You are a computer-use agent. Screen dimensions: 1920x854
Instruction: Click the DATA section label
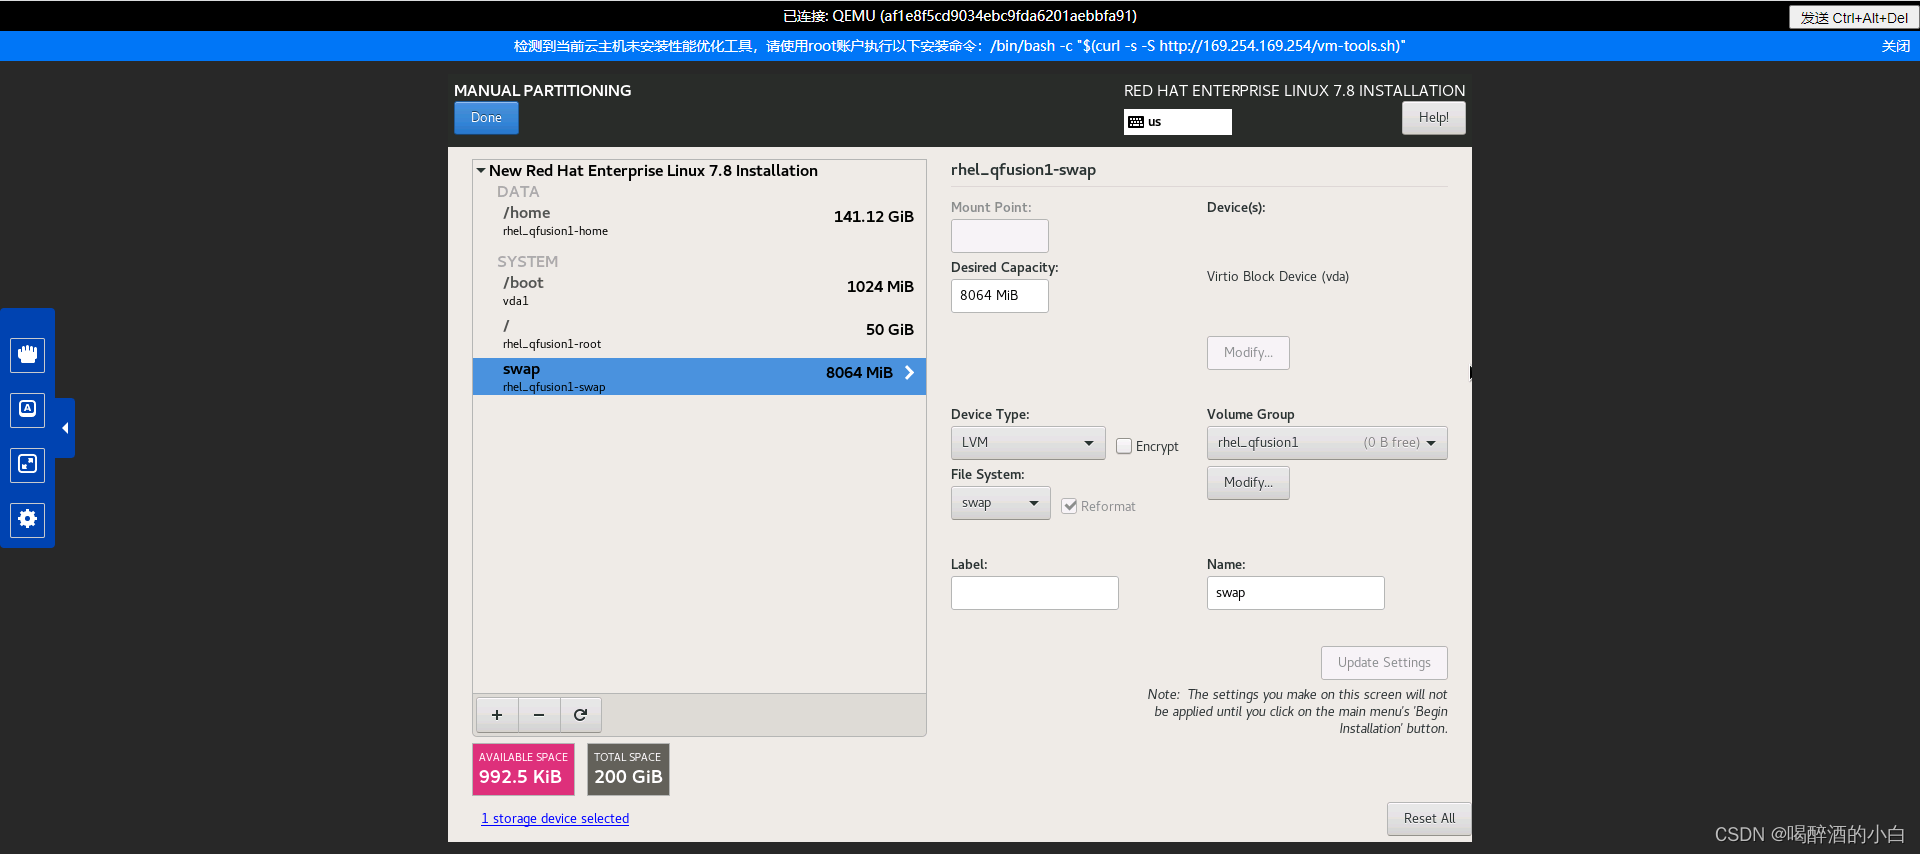(518, 192)
